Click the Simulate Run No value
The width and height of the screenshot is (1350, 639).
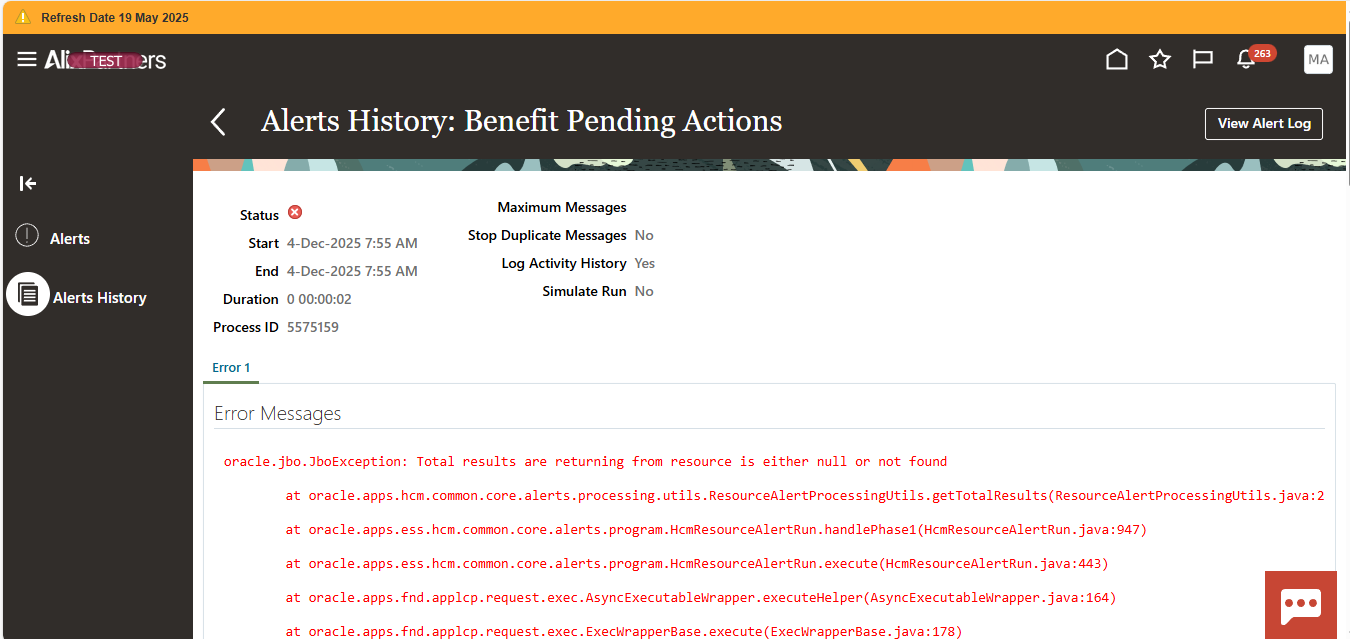(644, 291)
